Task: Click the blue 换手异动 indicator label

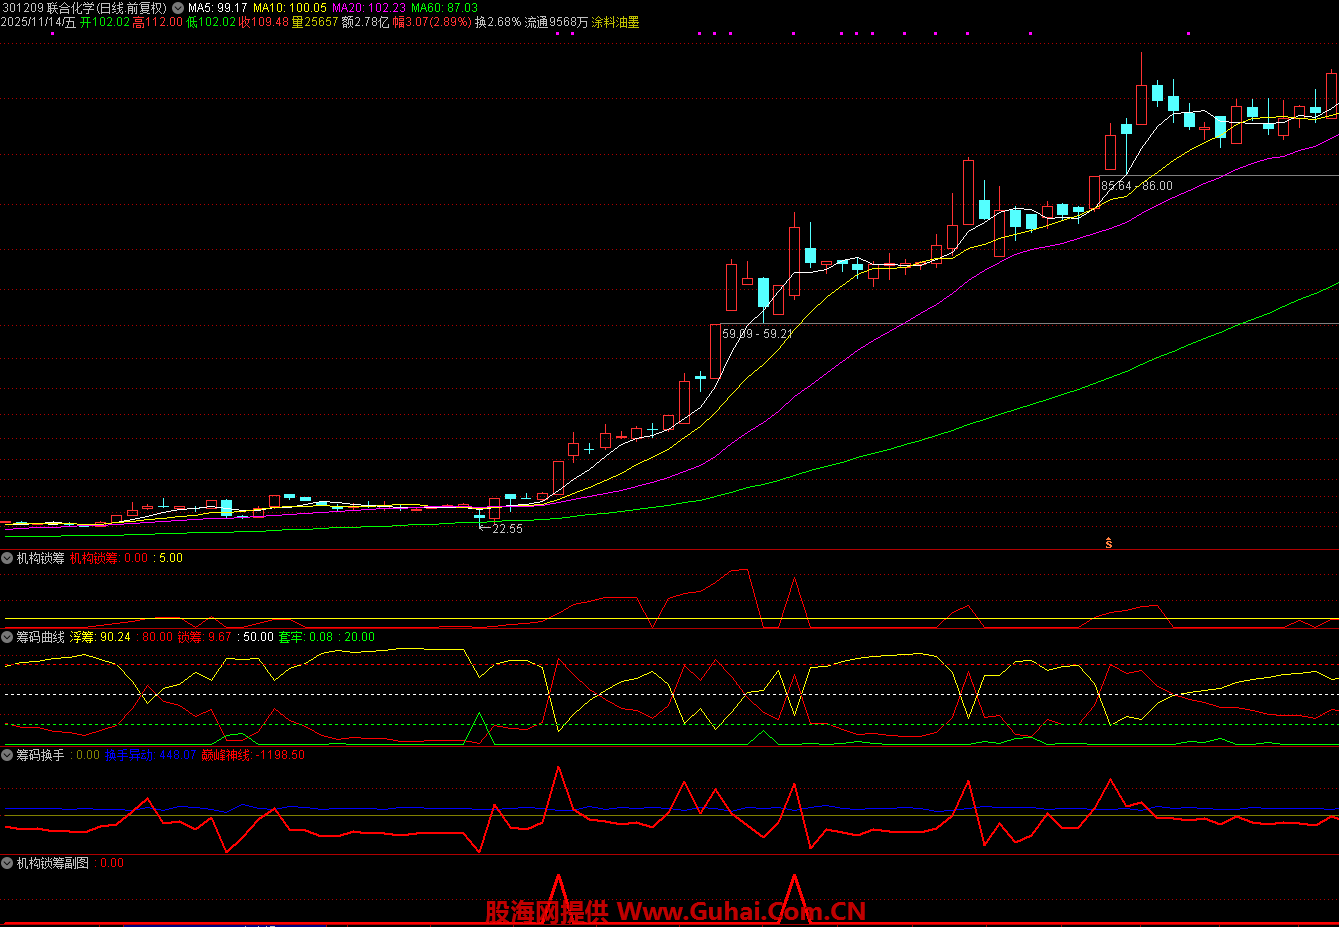Action: pyautogui.click(x=150, y=755)
